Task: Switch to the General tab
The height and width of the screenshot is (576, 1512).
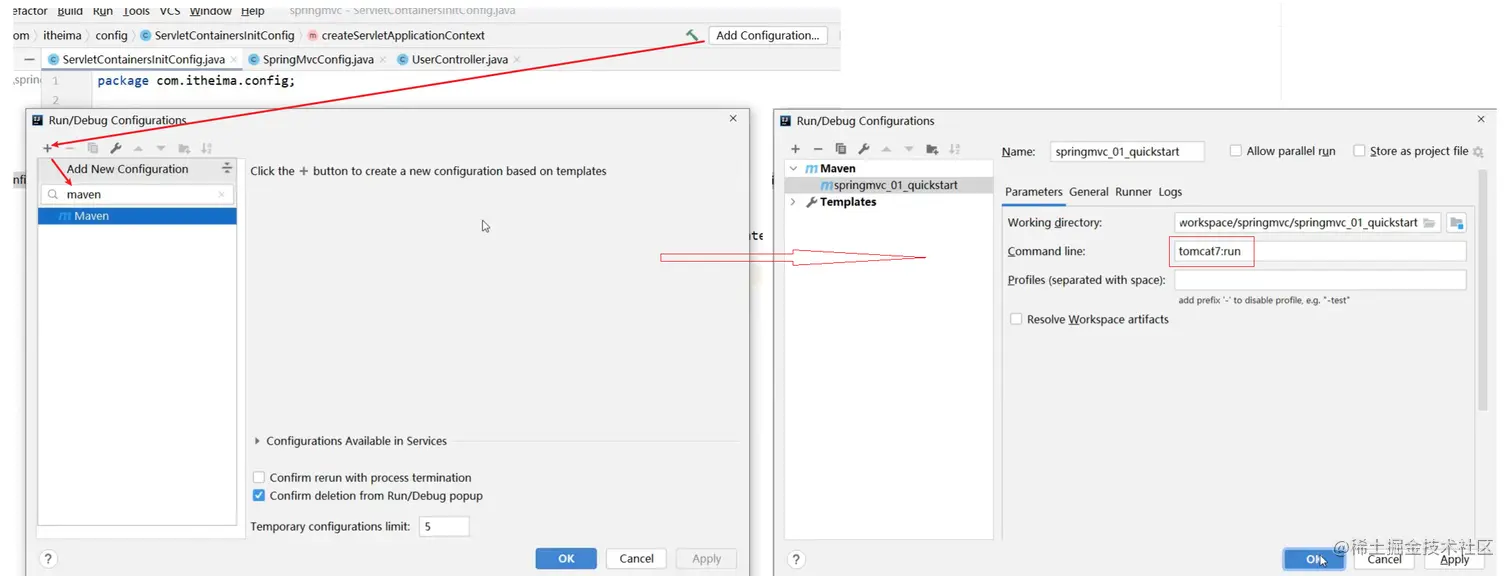Action: (x=1088, y=192)
